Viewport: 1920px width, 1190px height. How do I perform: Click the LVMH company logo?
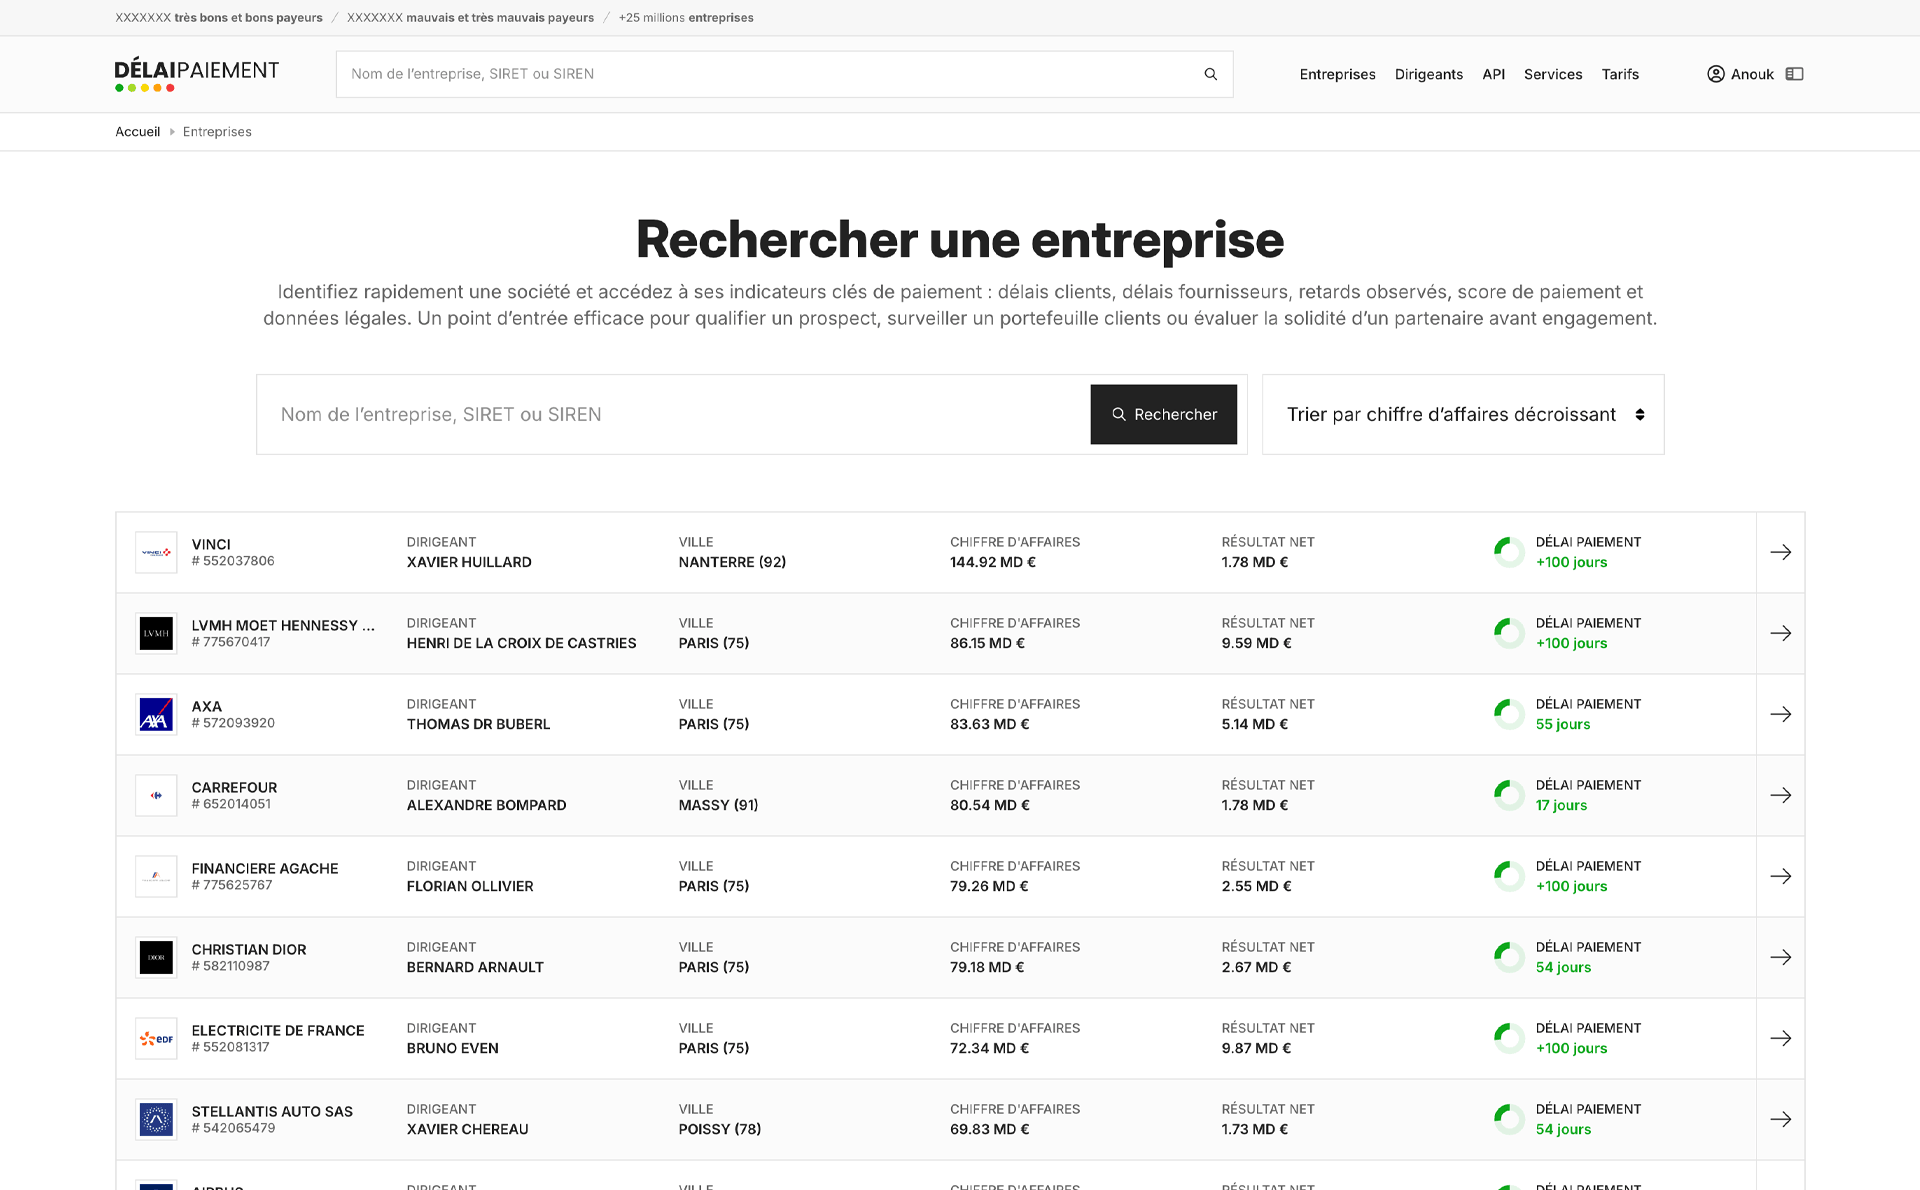coord(156,633)
